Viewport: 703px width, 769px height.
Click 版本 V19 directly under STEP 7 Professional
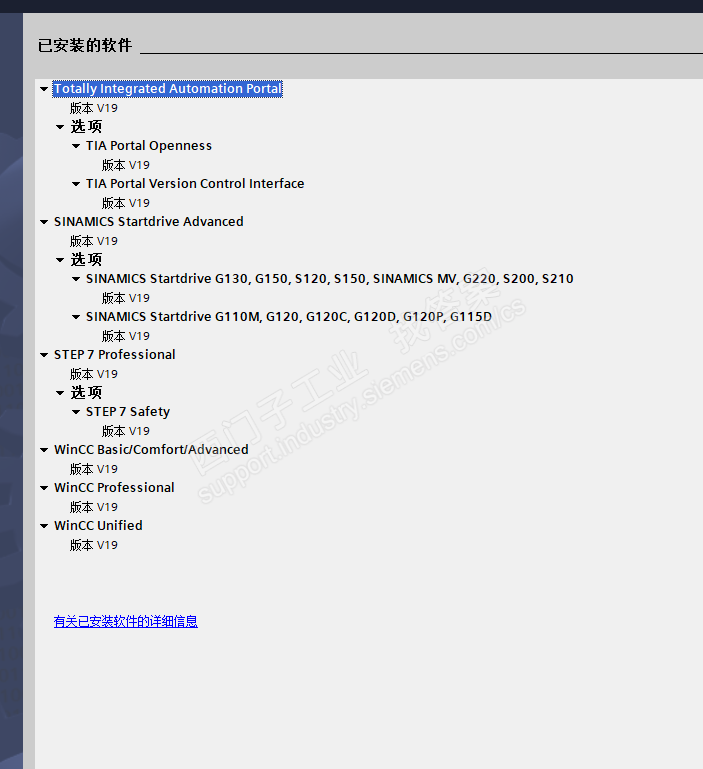pos(94,374)
